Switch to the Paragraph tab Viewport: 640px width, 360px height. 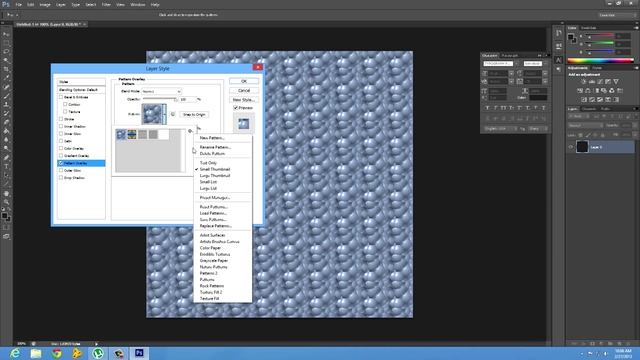click(x=510, y=56)
